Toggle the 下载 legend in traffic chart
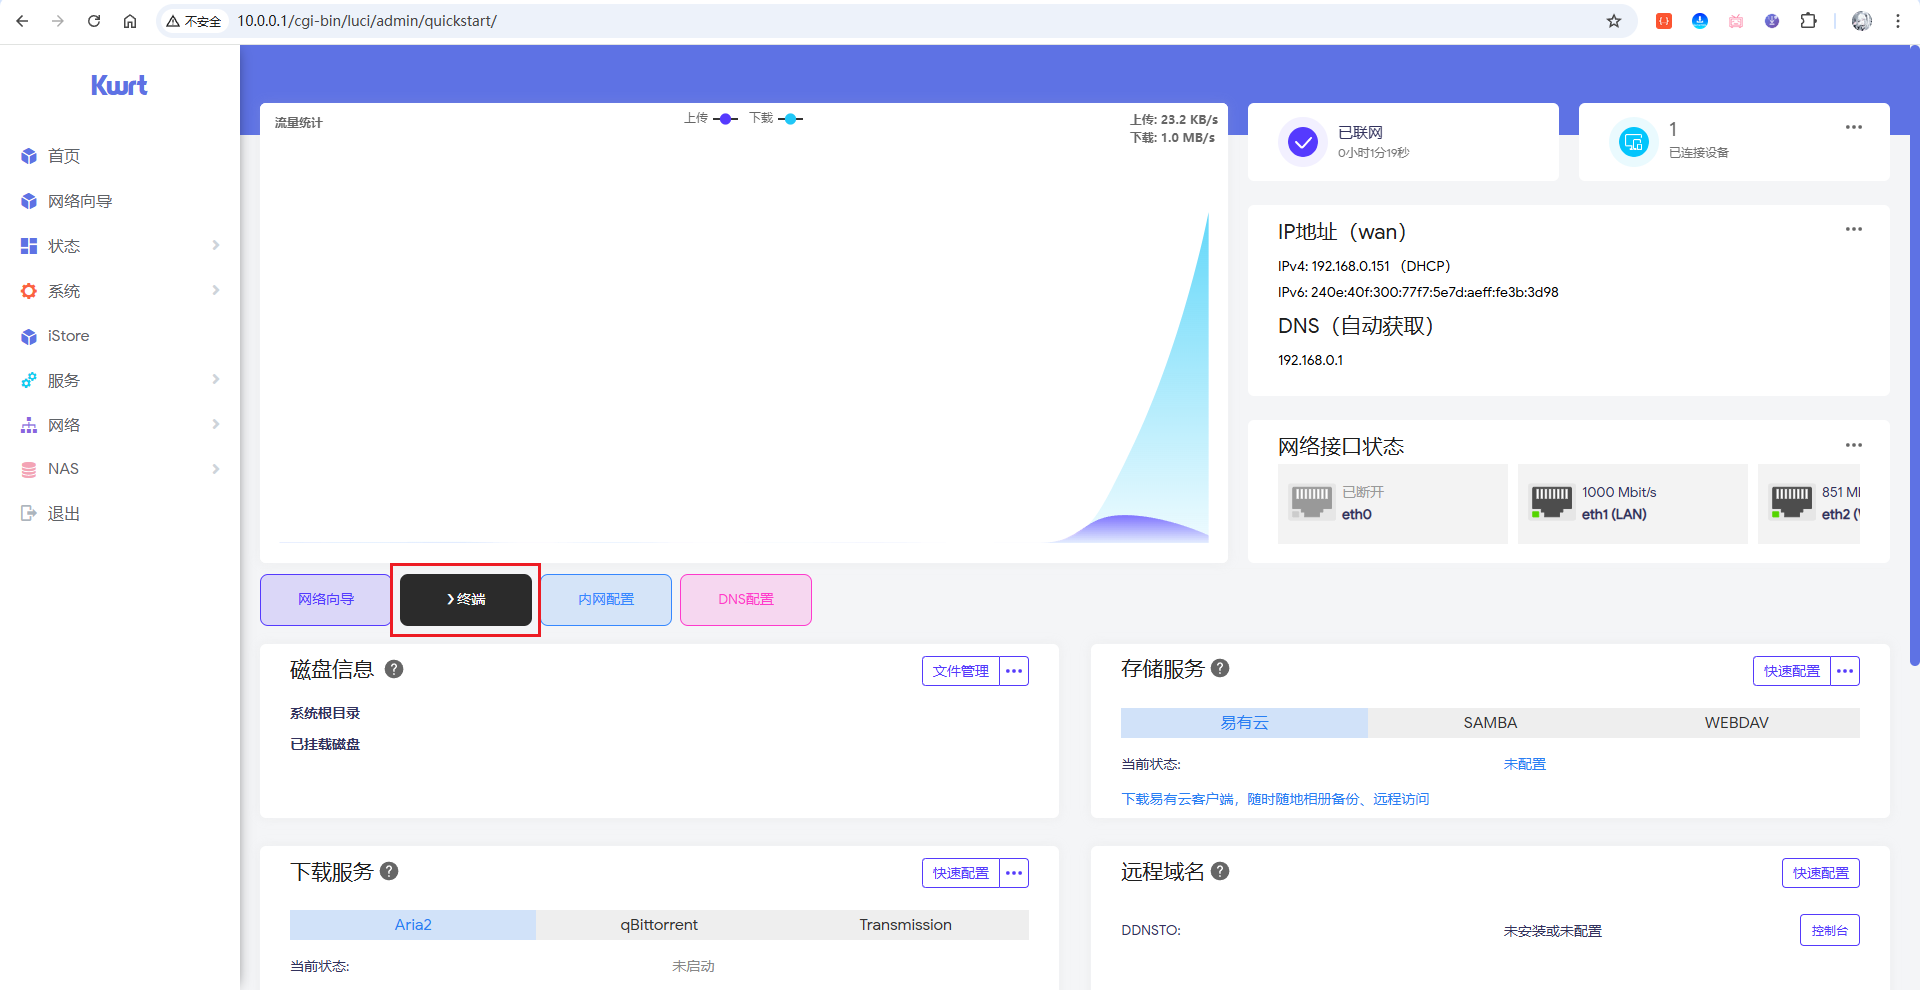The width and height of the screenshot is (1920, 990). tap(776, 119)
